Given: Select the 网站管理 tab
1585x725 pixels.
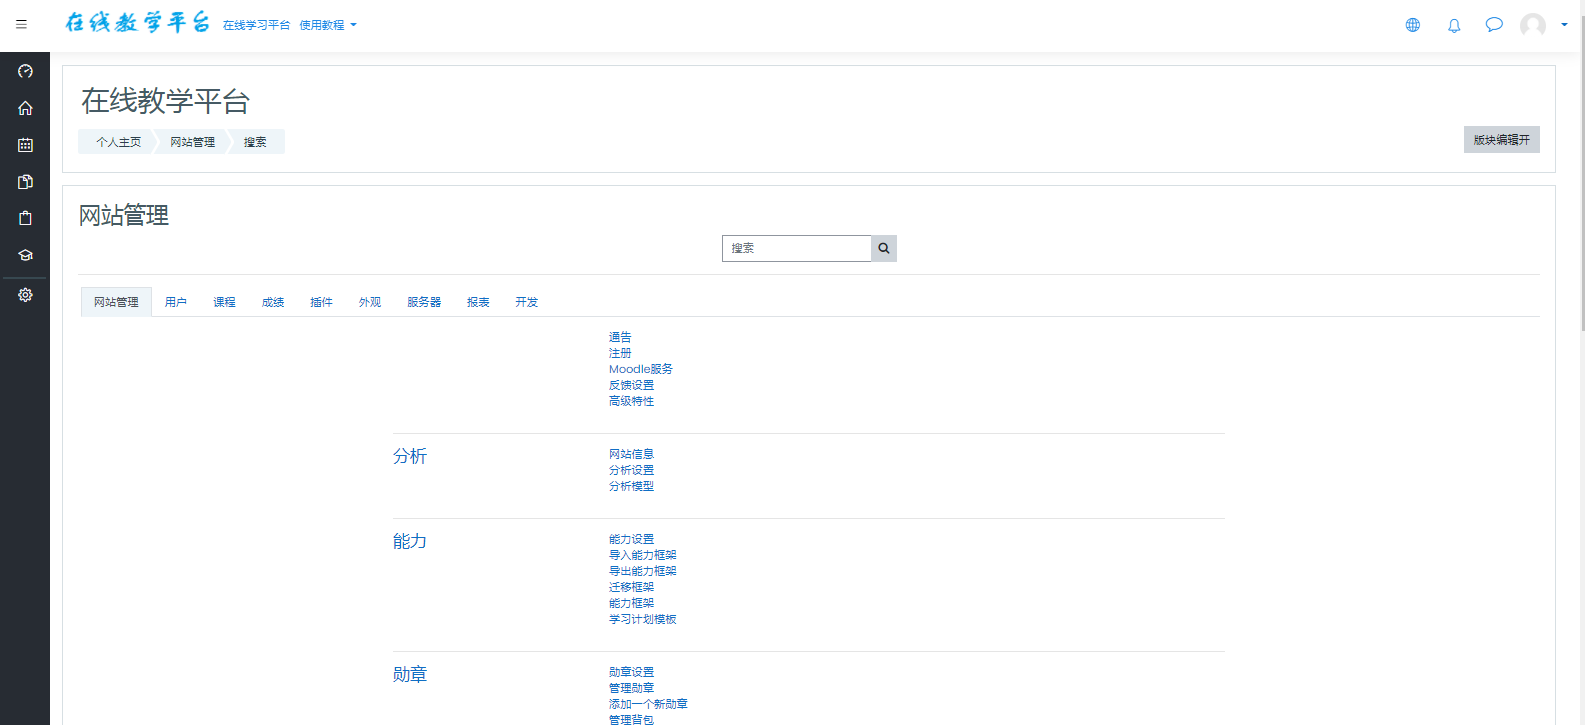Looking at the screenshot, I should point(116,302).
